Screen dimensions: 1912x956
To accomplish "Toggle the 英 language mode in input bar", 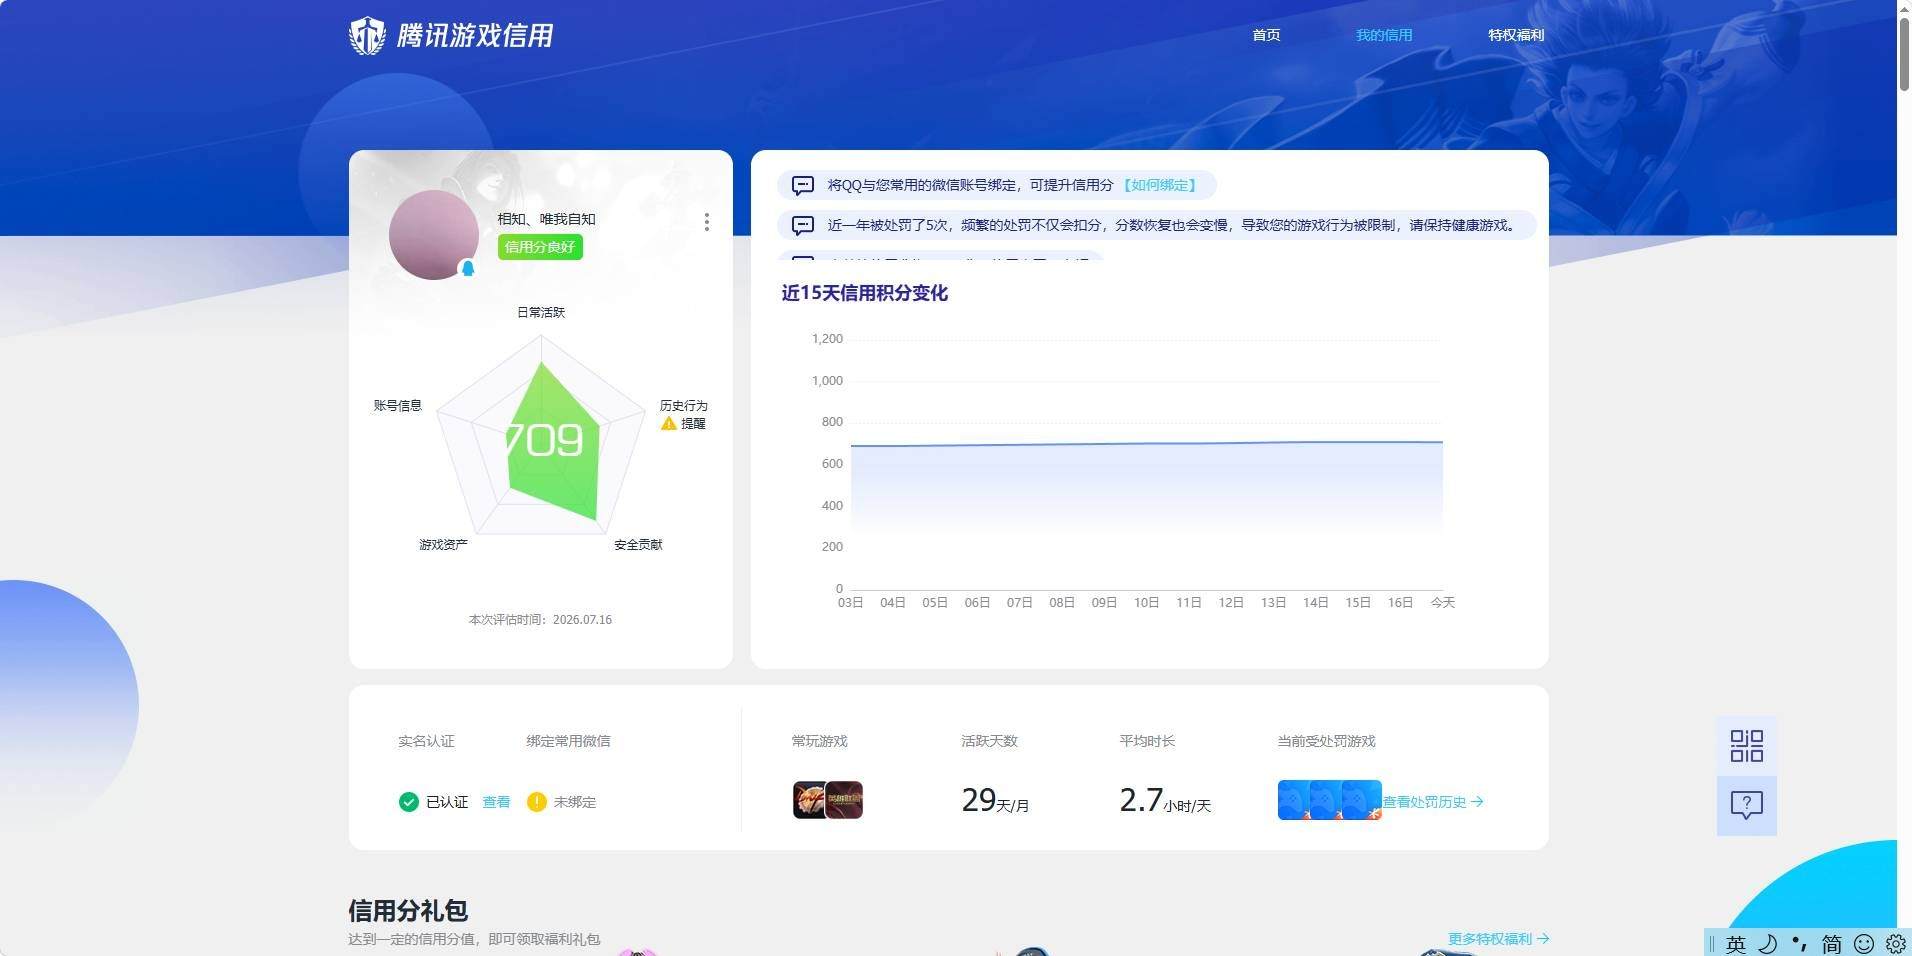I will point(1736,944).
